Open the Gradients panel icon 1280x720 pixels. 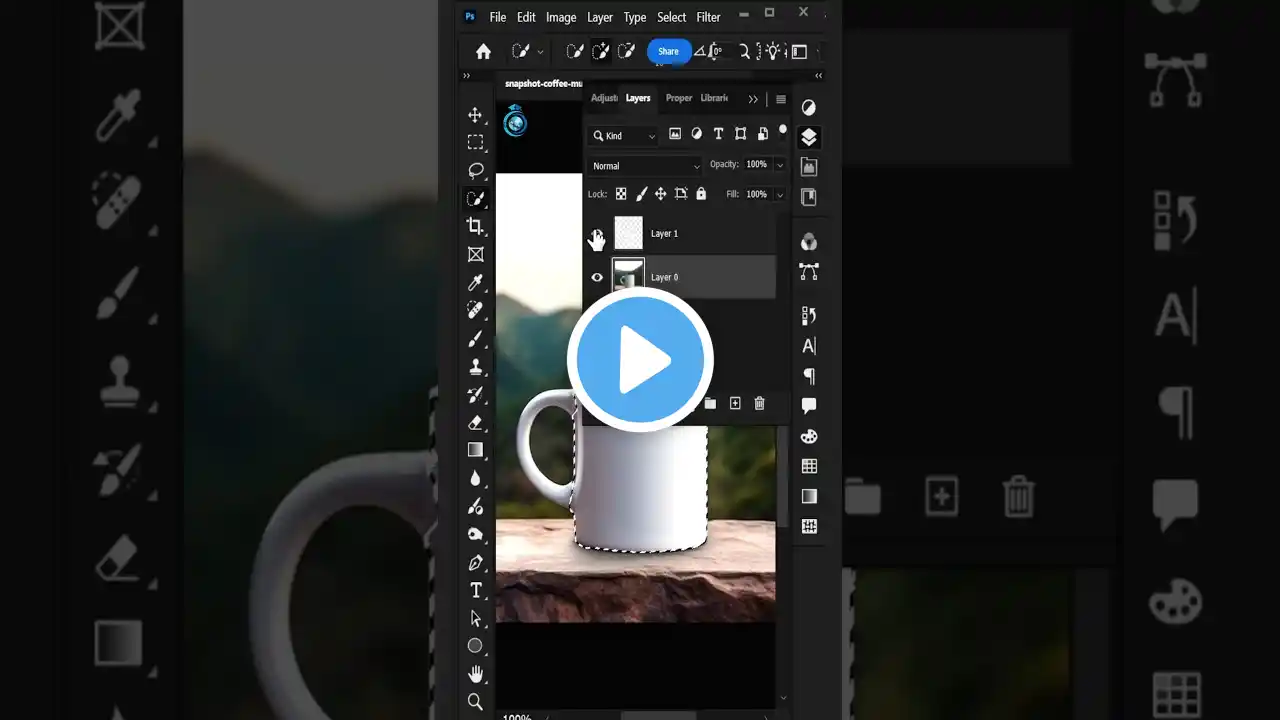[809, 496]
